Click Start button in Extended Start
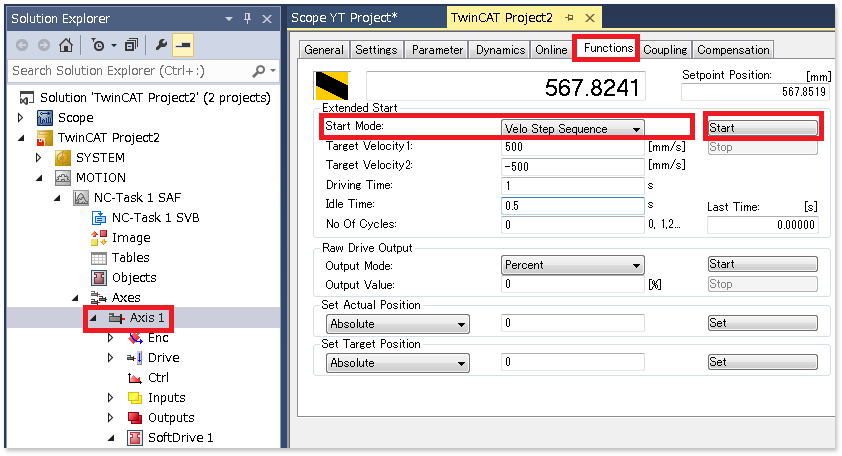842x456 pixels. point(763,128)
